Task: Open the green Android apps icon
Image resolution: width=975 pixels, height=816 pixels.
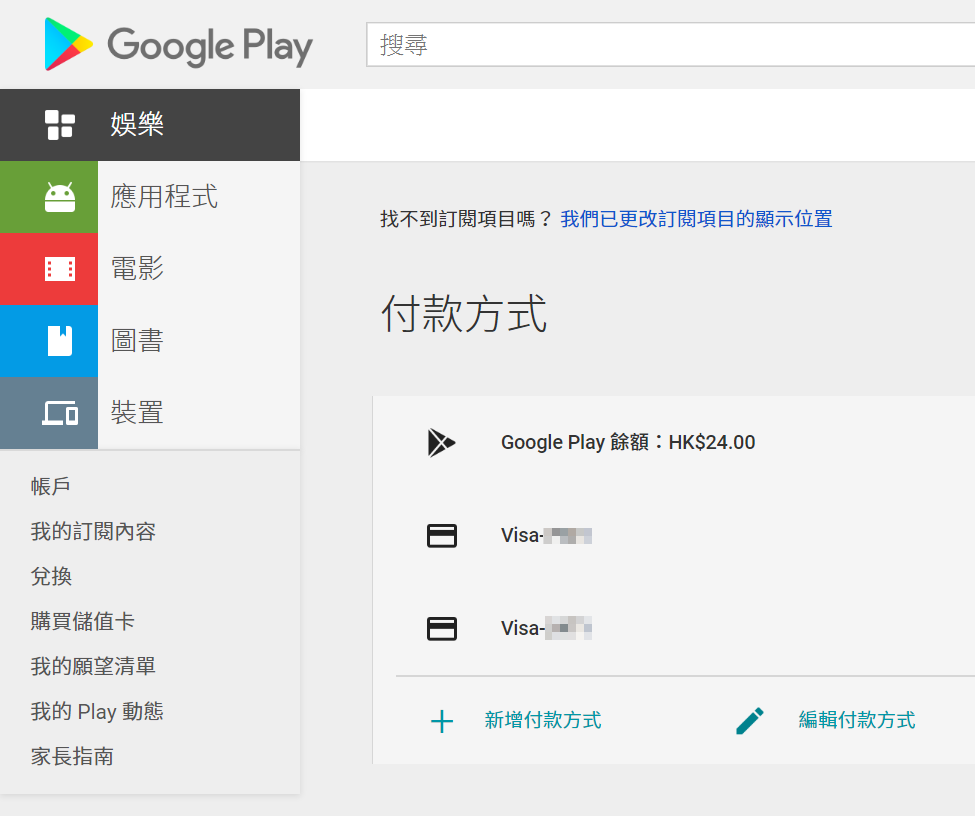Action: tap(60, 197)
